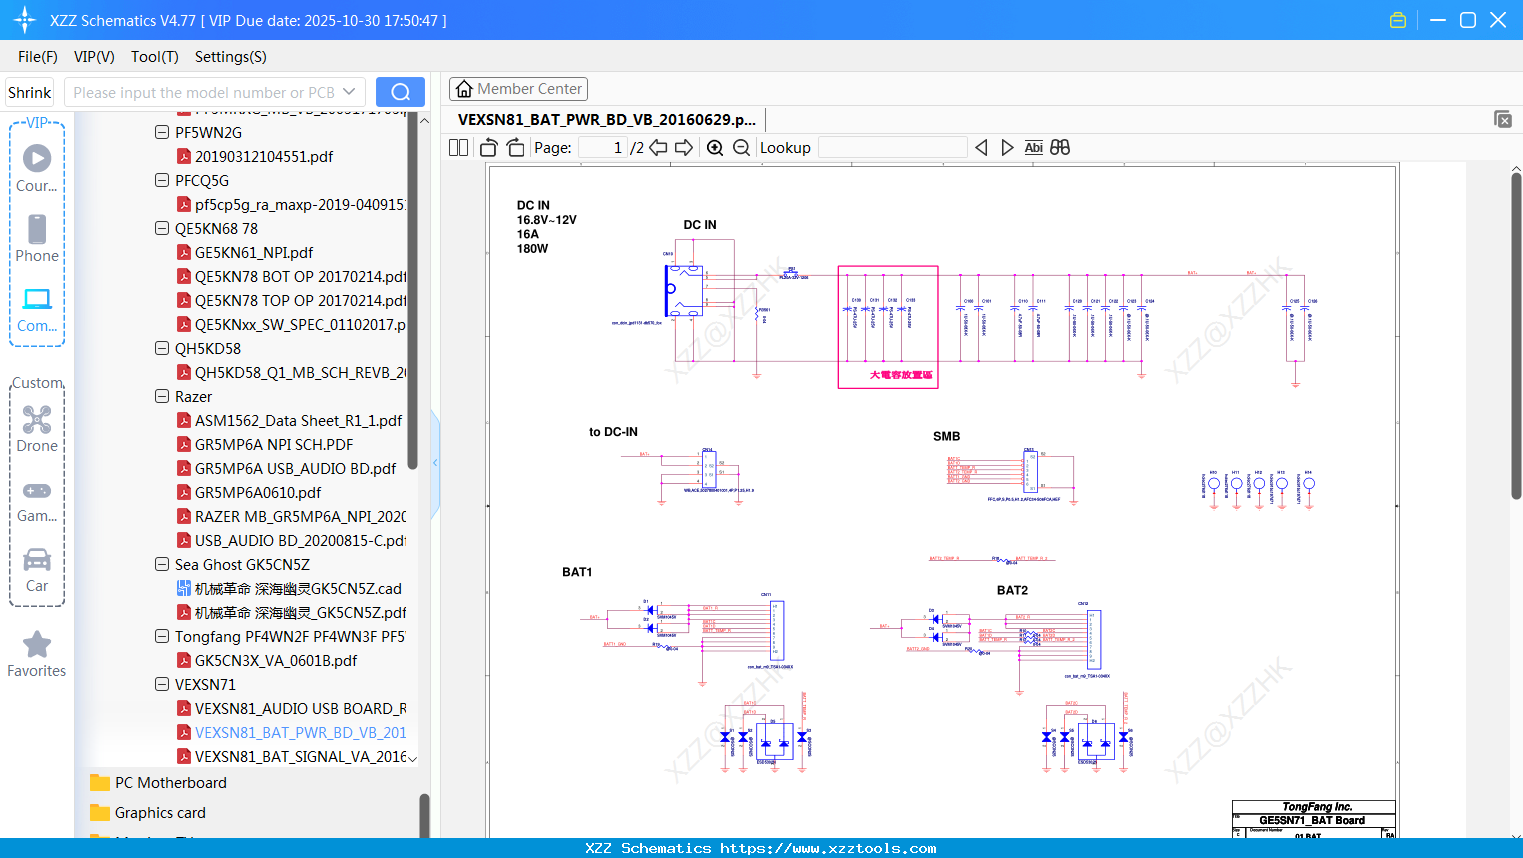Rotate the page clockwise

tap(515, 148)
